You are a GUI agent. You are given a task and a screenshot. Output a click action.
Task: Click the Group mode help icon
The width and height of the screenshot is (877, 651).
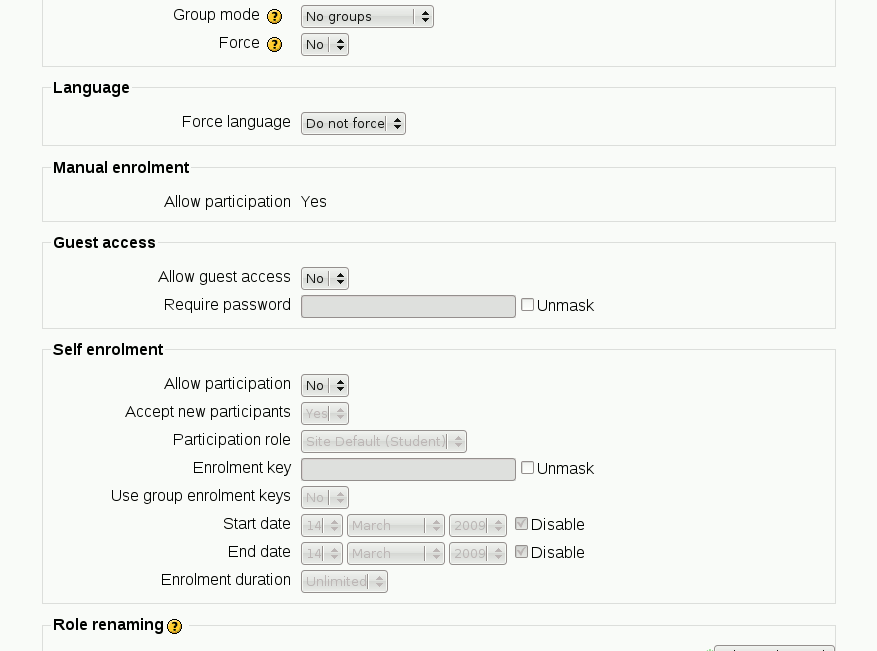(275, 17)
